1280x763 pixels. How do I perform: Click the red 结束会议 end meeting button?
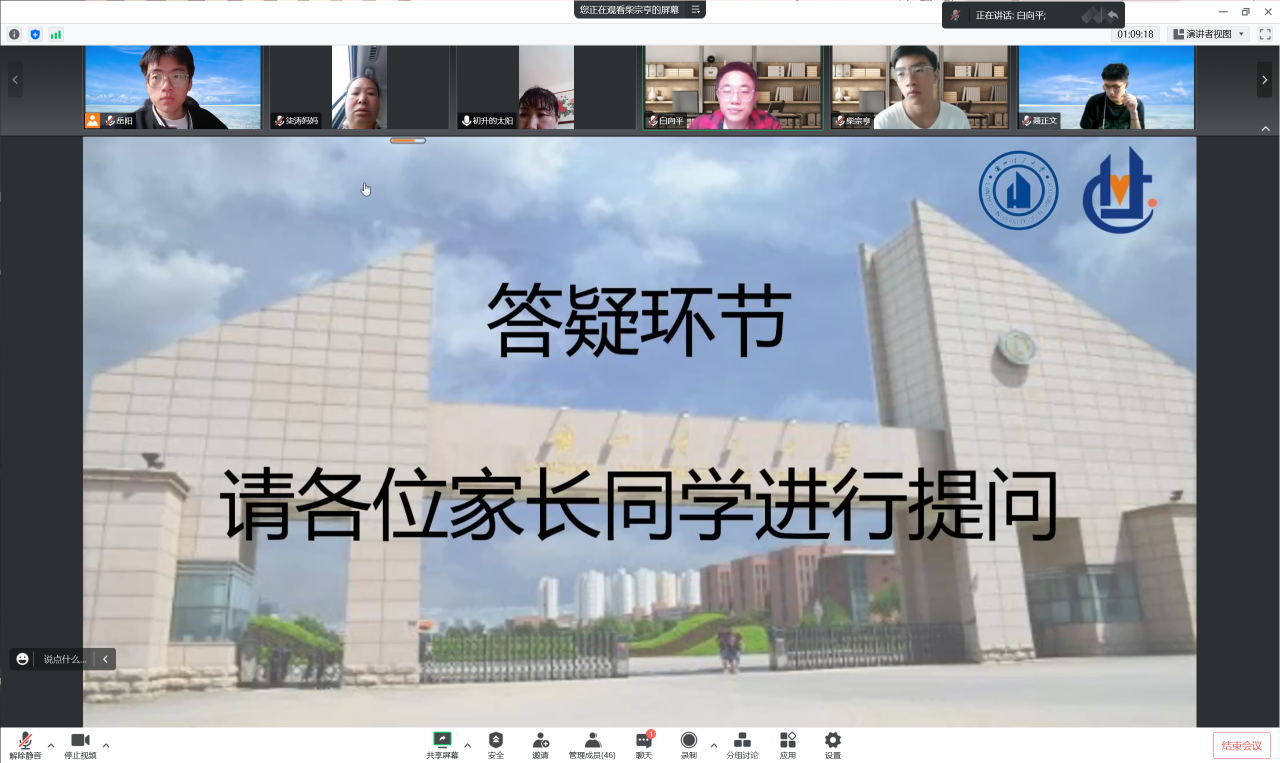(x=1242, y=746)
